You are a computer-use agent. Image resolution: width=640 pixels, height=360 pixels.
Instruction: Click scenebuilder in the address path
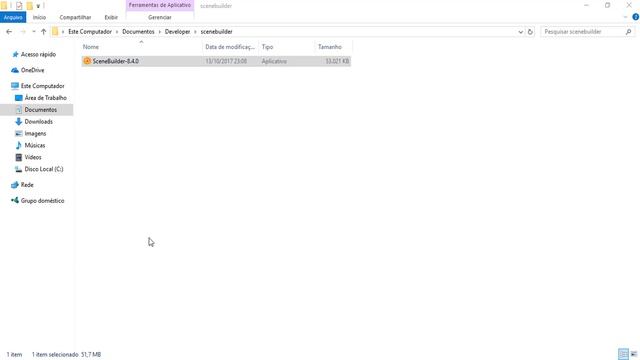tap(216, 31)
